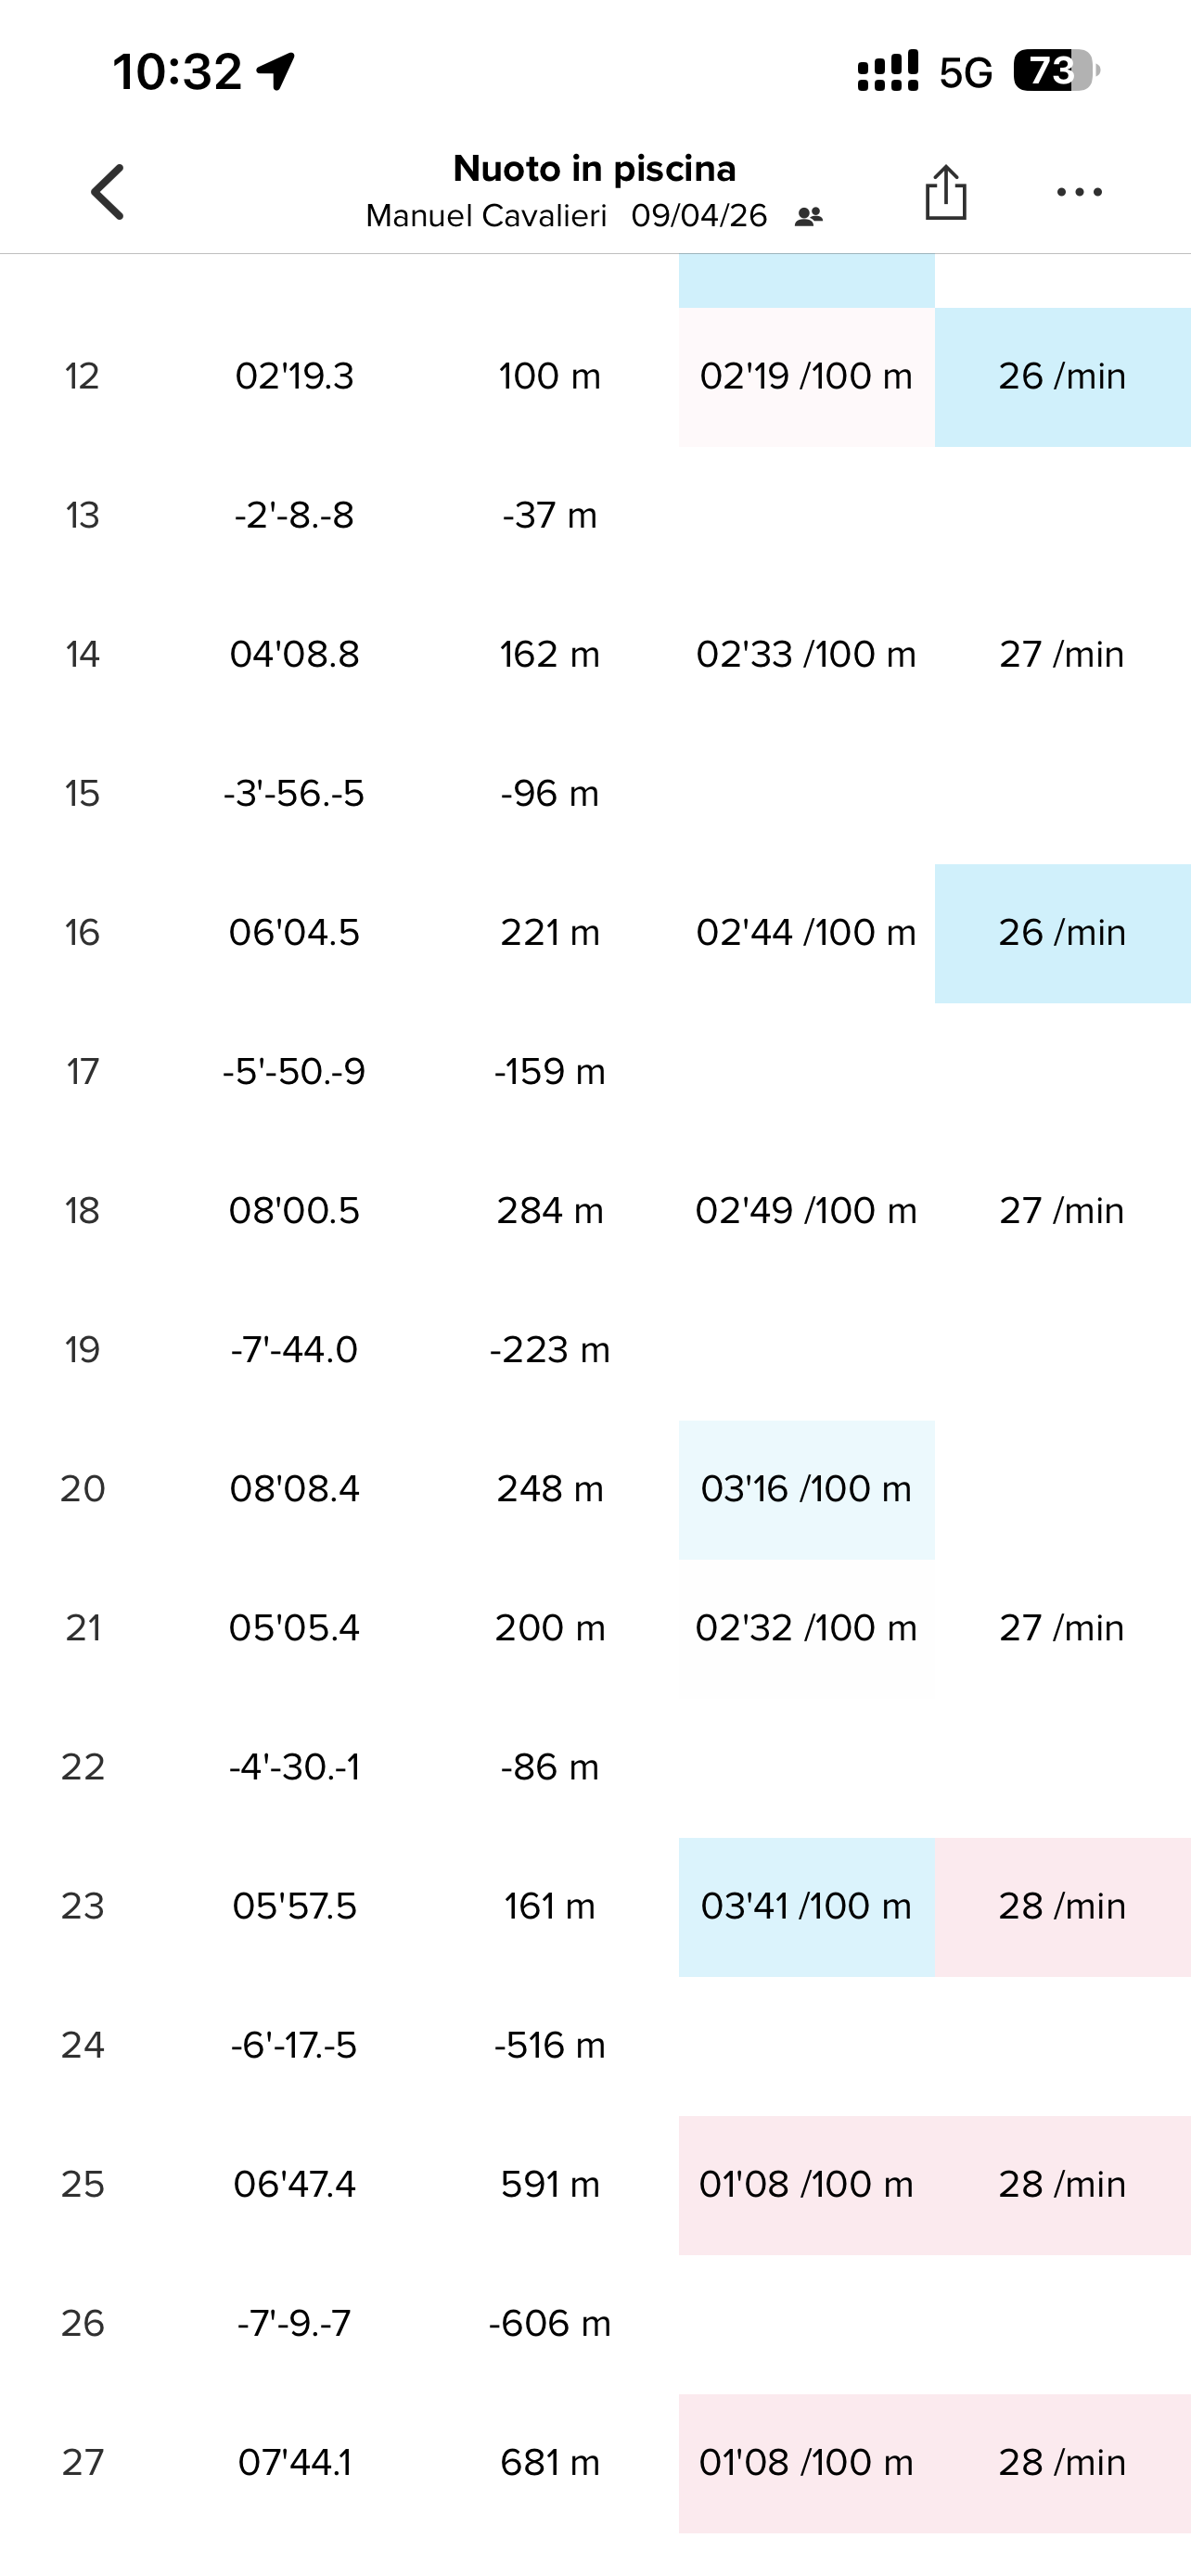Tap the cellular signal bars icon
Screen dimensions: 1191x2576
887,71
